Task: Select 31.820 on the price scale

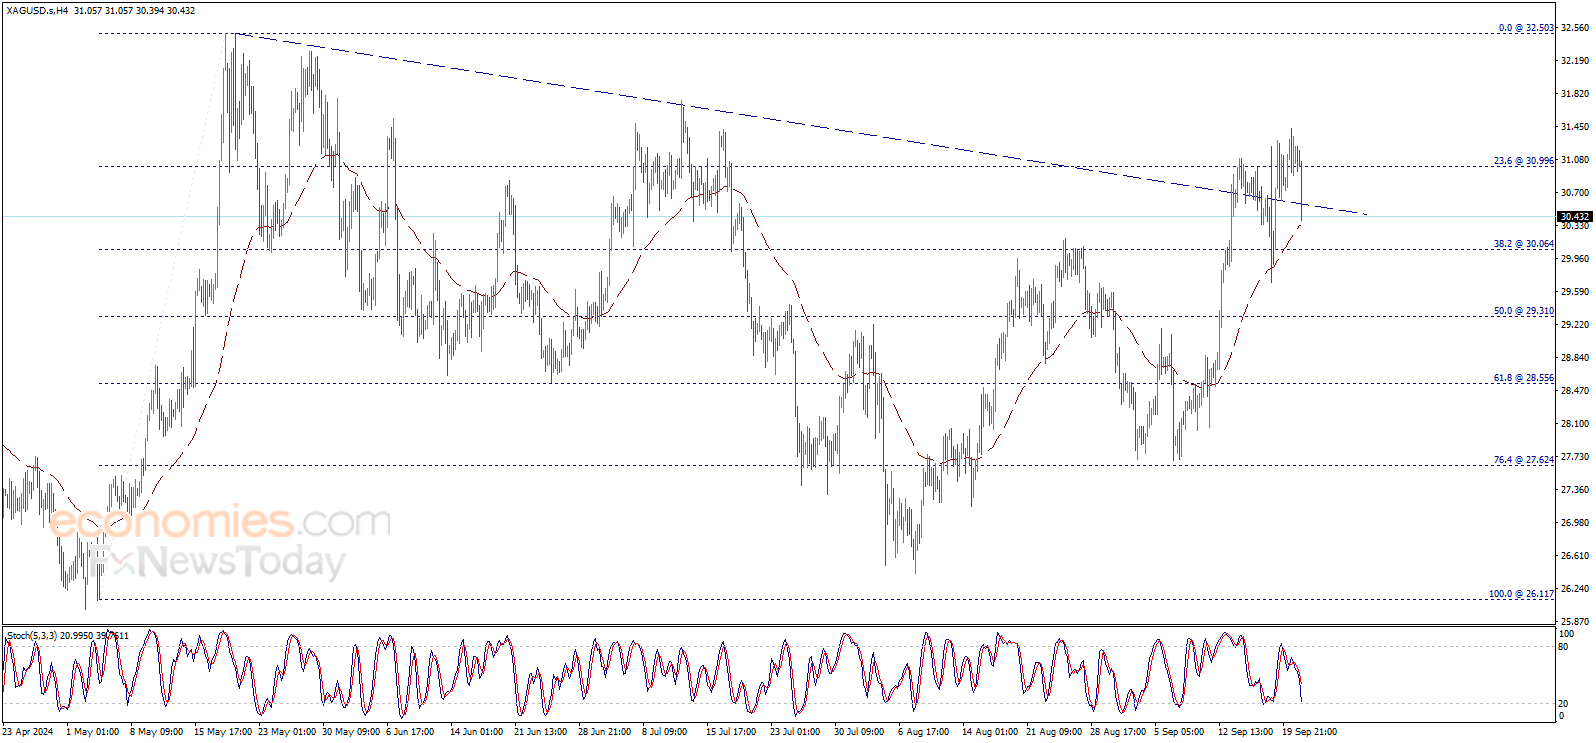Action: [1575, 94]
